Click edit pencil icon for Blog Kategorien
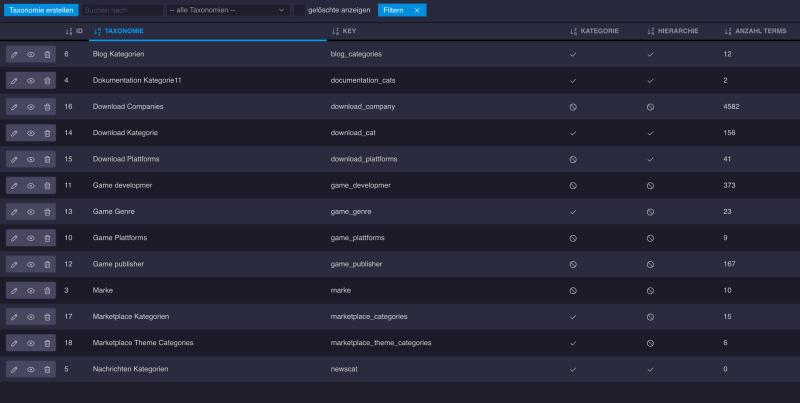Screen dimensions: 800x403 tap(14, 54)
